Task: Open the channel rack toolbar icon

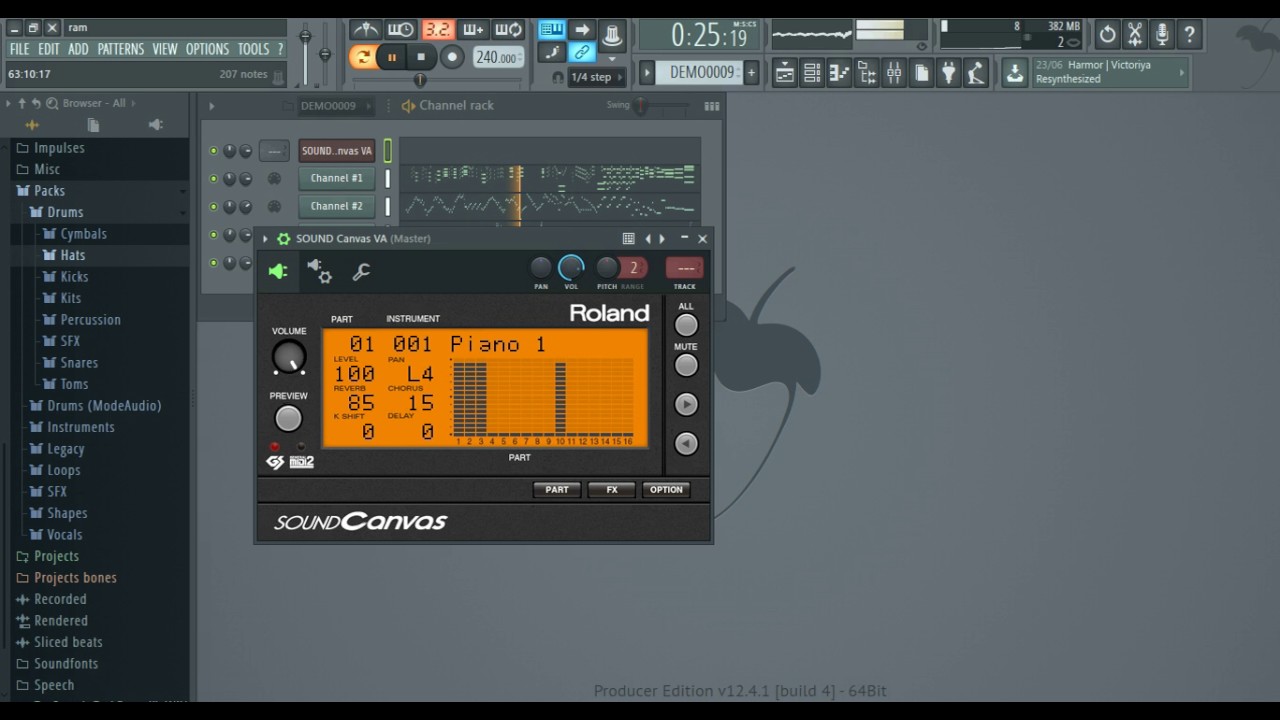Action: pos(812,73)
